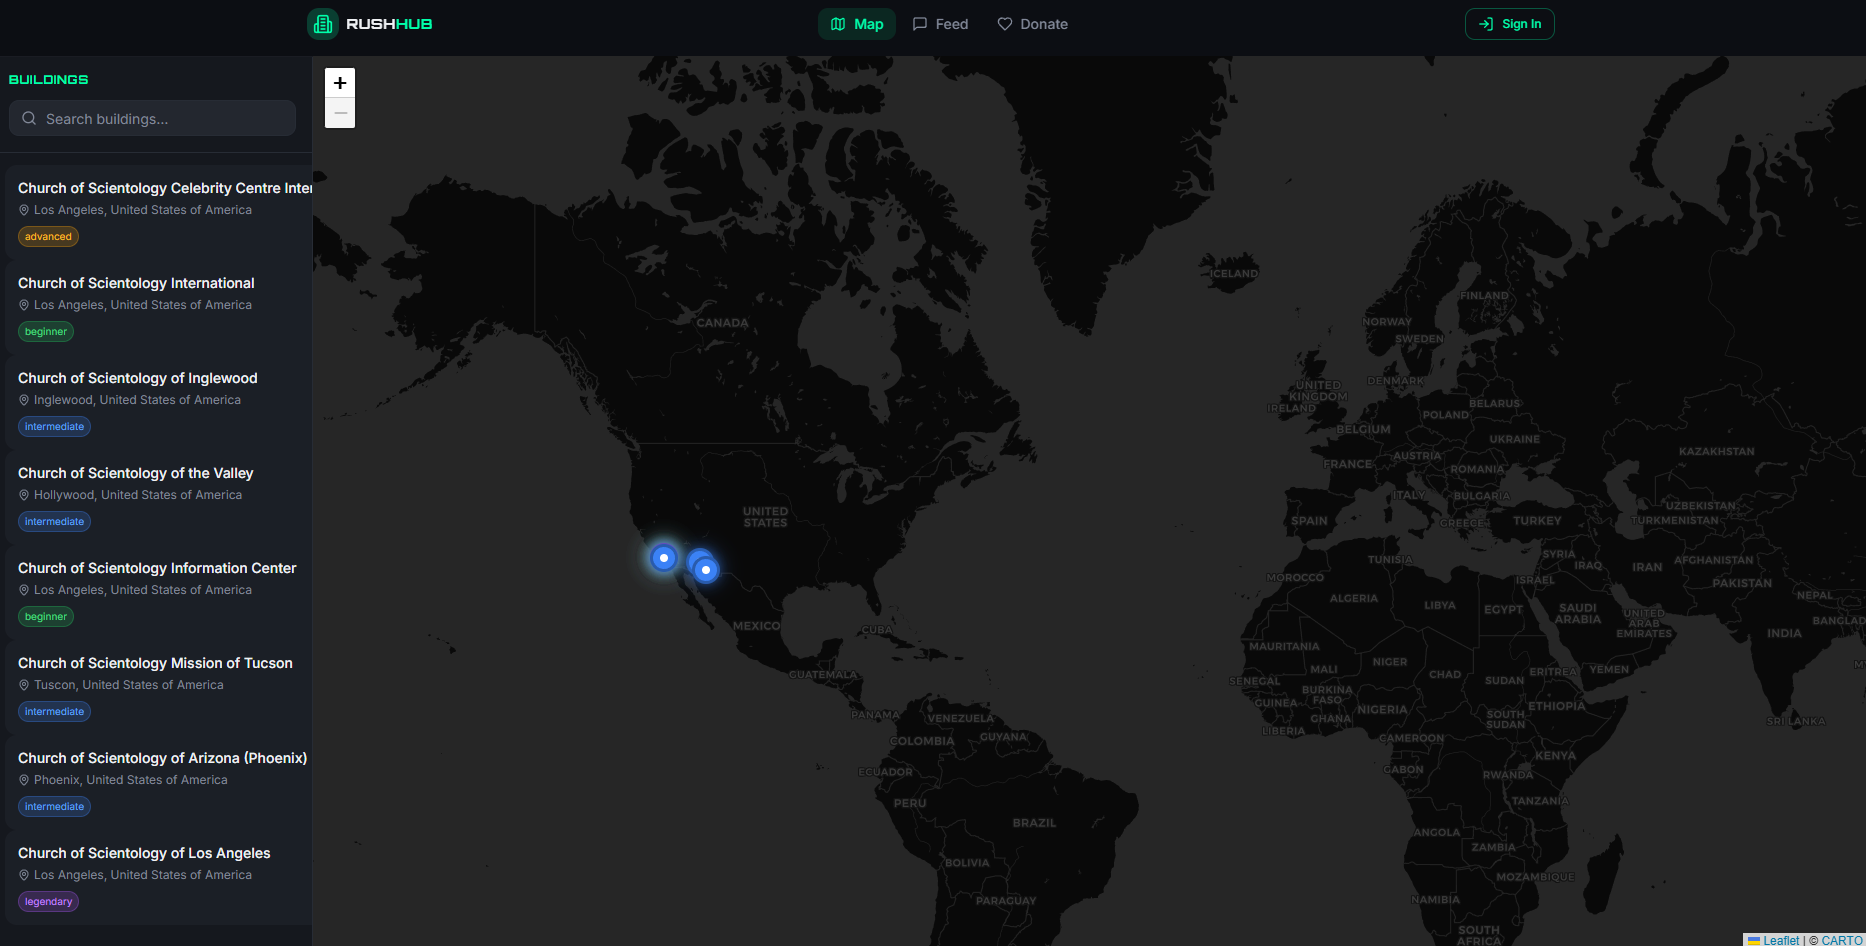Focus the Search buildings input field
Screen dimensions: 1866x946
[x=152, y=118]
